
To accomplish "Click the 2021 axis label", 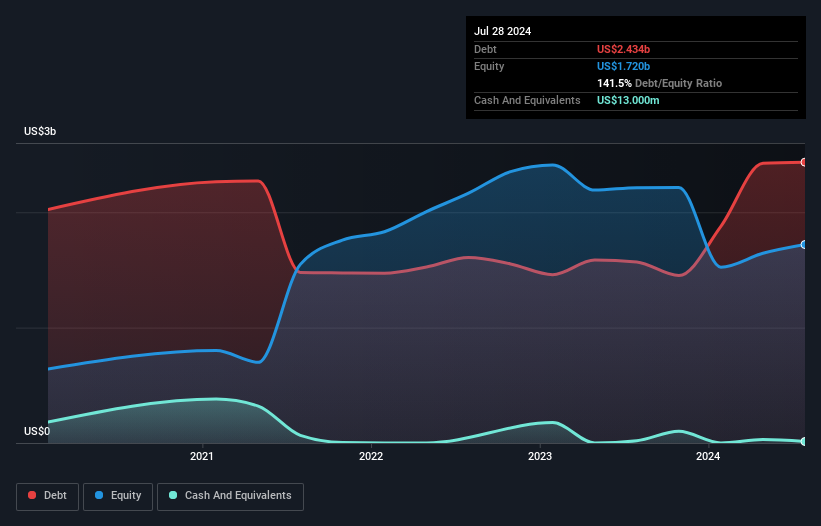I will [202, 456].
